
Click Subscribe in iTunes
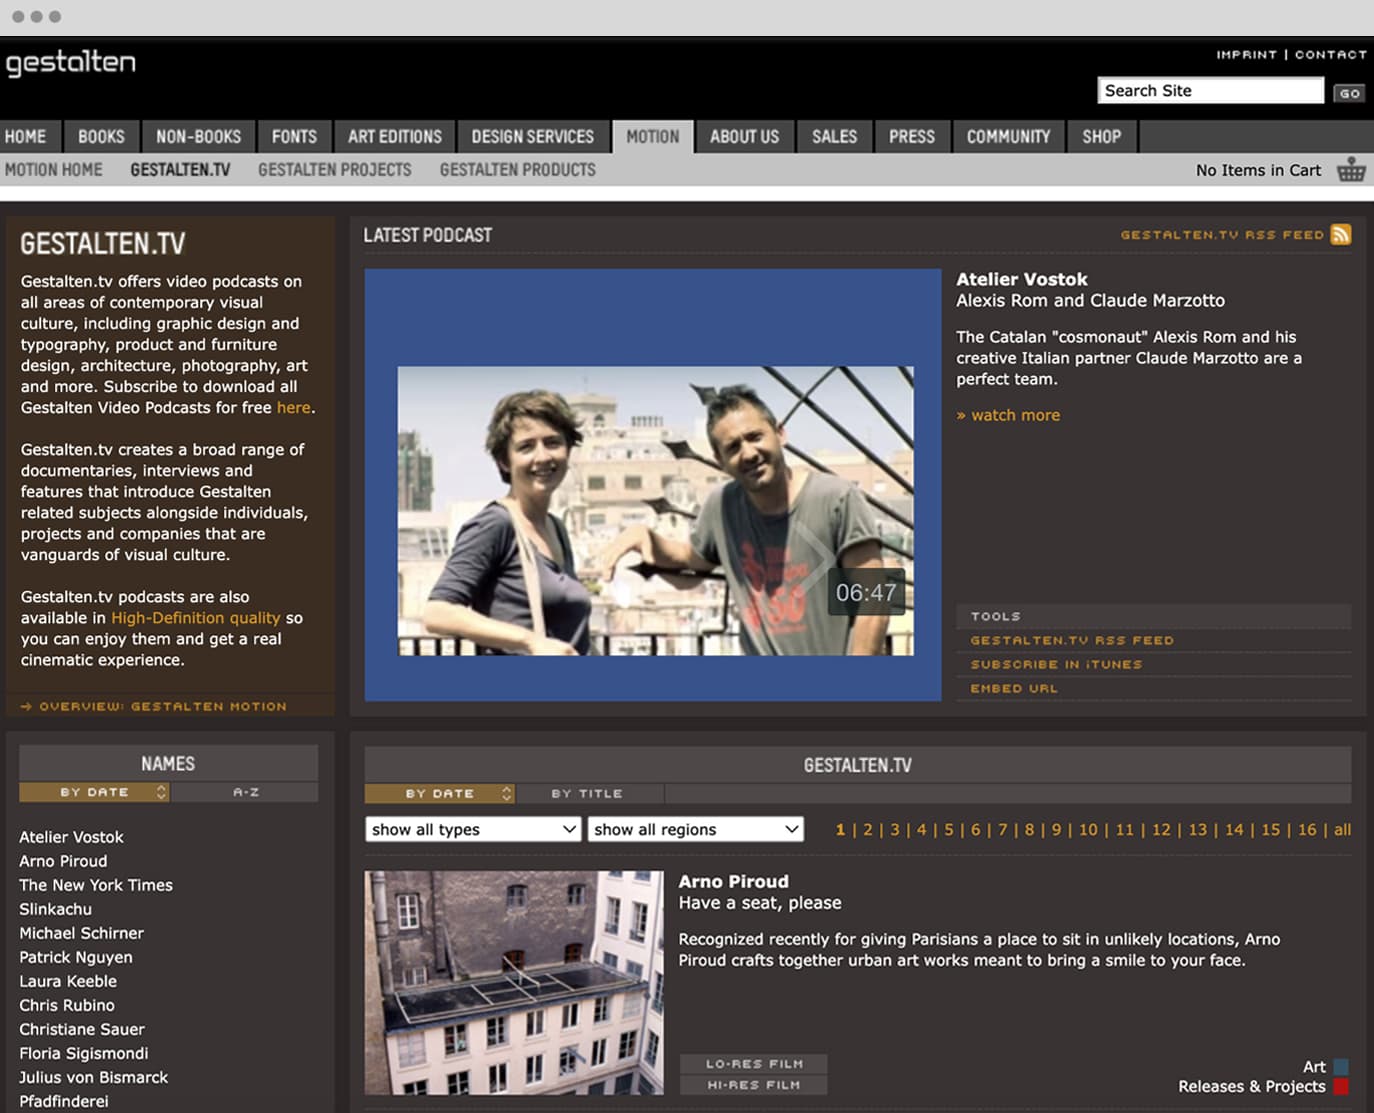click(x=1056, y=664)
